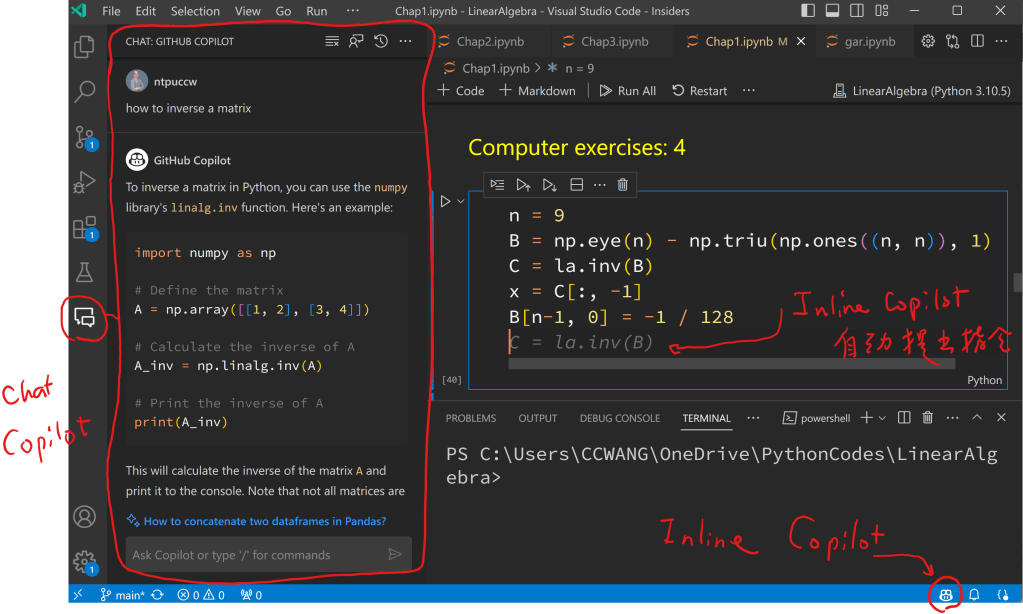Open Run and Debug view
Image resolution: width=1023 pixels, height=614 pixels.
(85, 184)
